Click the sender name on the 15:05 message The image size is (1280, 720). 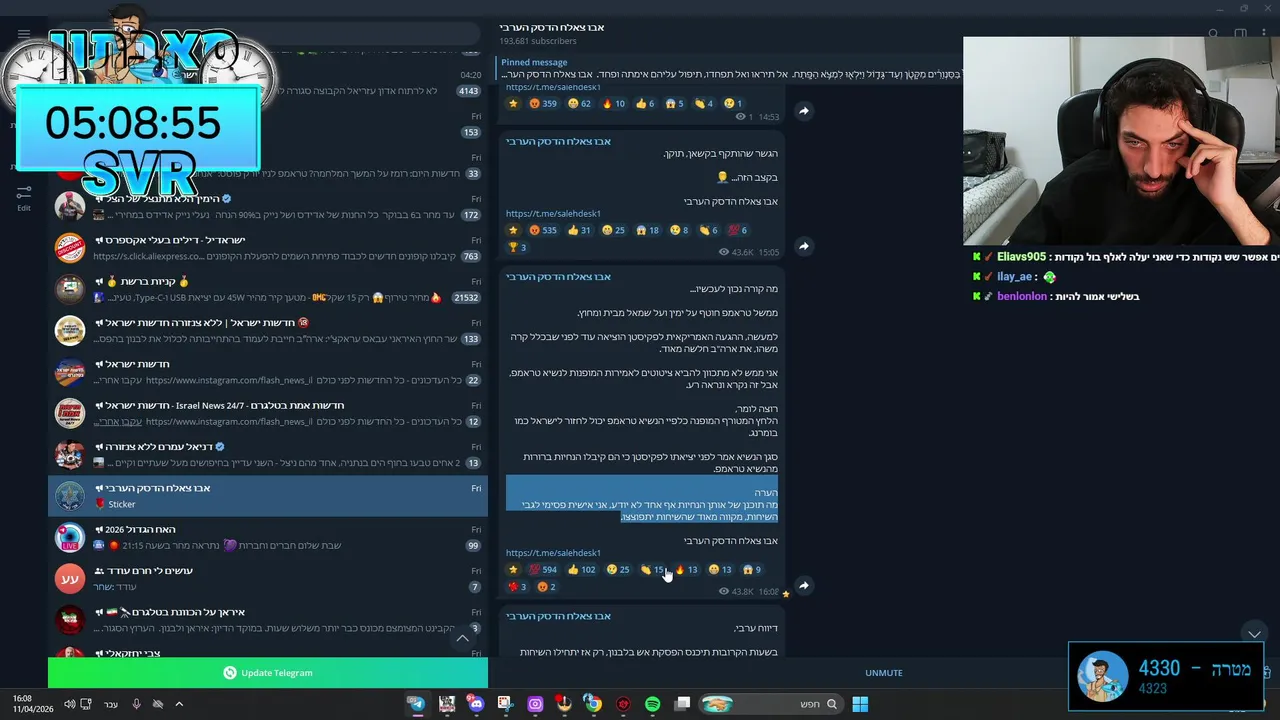click(557, 141)
